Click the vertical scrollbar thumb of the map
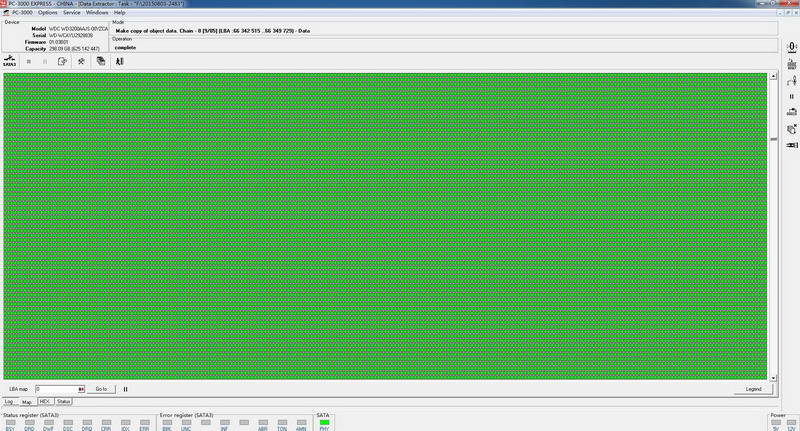Image resolution: width=800 pixels, height=431 pixels. click(773, 139)
